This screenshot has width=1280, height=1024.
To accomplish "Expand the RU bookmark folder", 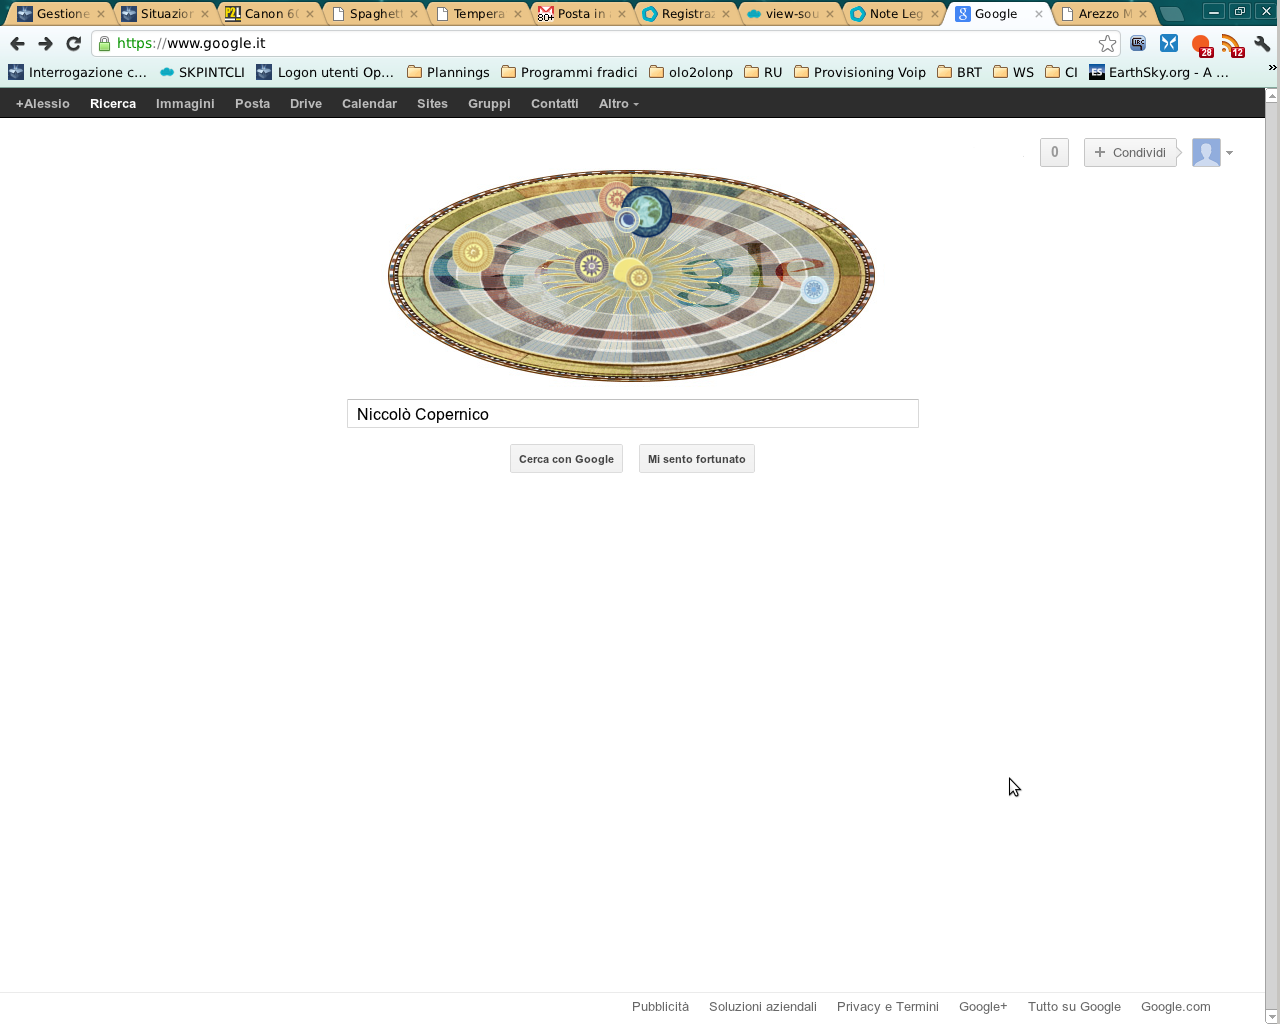I will 763,72.
